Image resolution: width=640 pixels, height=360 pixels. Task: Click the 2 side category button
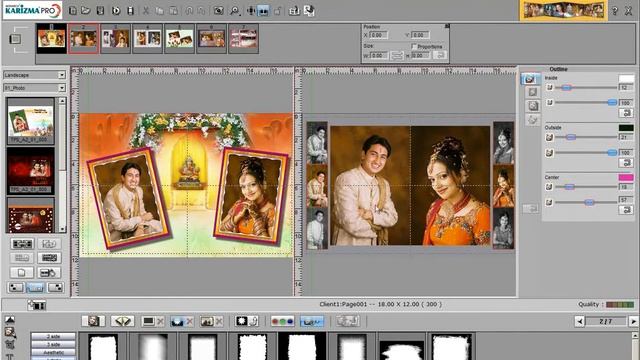click(53, 336)
